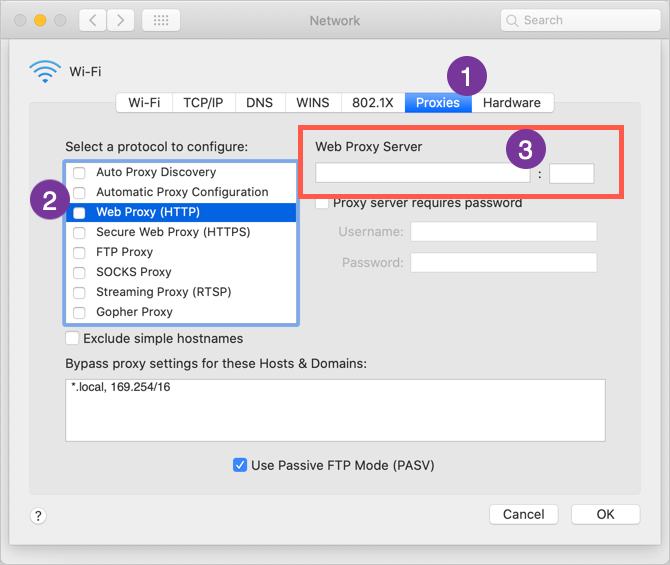Enable the Web Proxy (HTTP) checkbox
The image size is (670, 565).
point(79,213)
